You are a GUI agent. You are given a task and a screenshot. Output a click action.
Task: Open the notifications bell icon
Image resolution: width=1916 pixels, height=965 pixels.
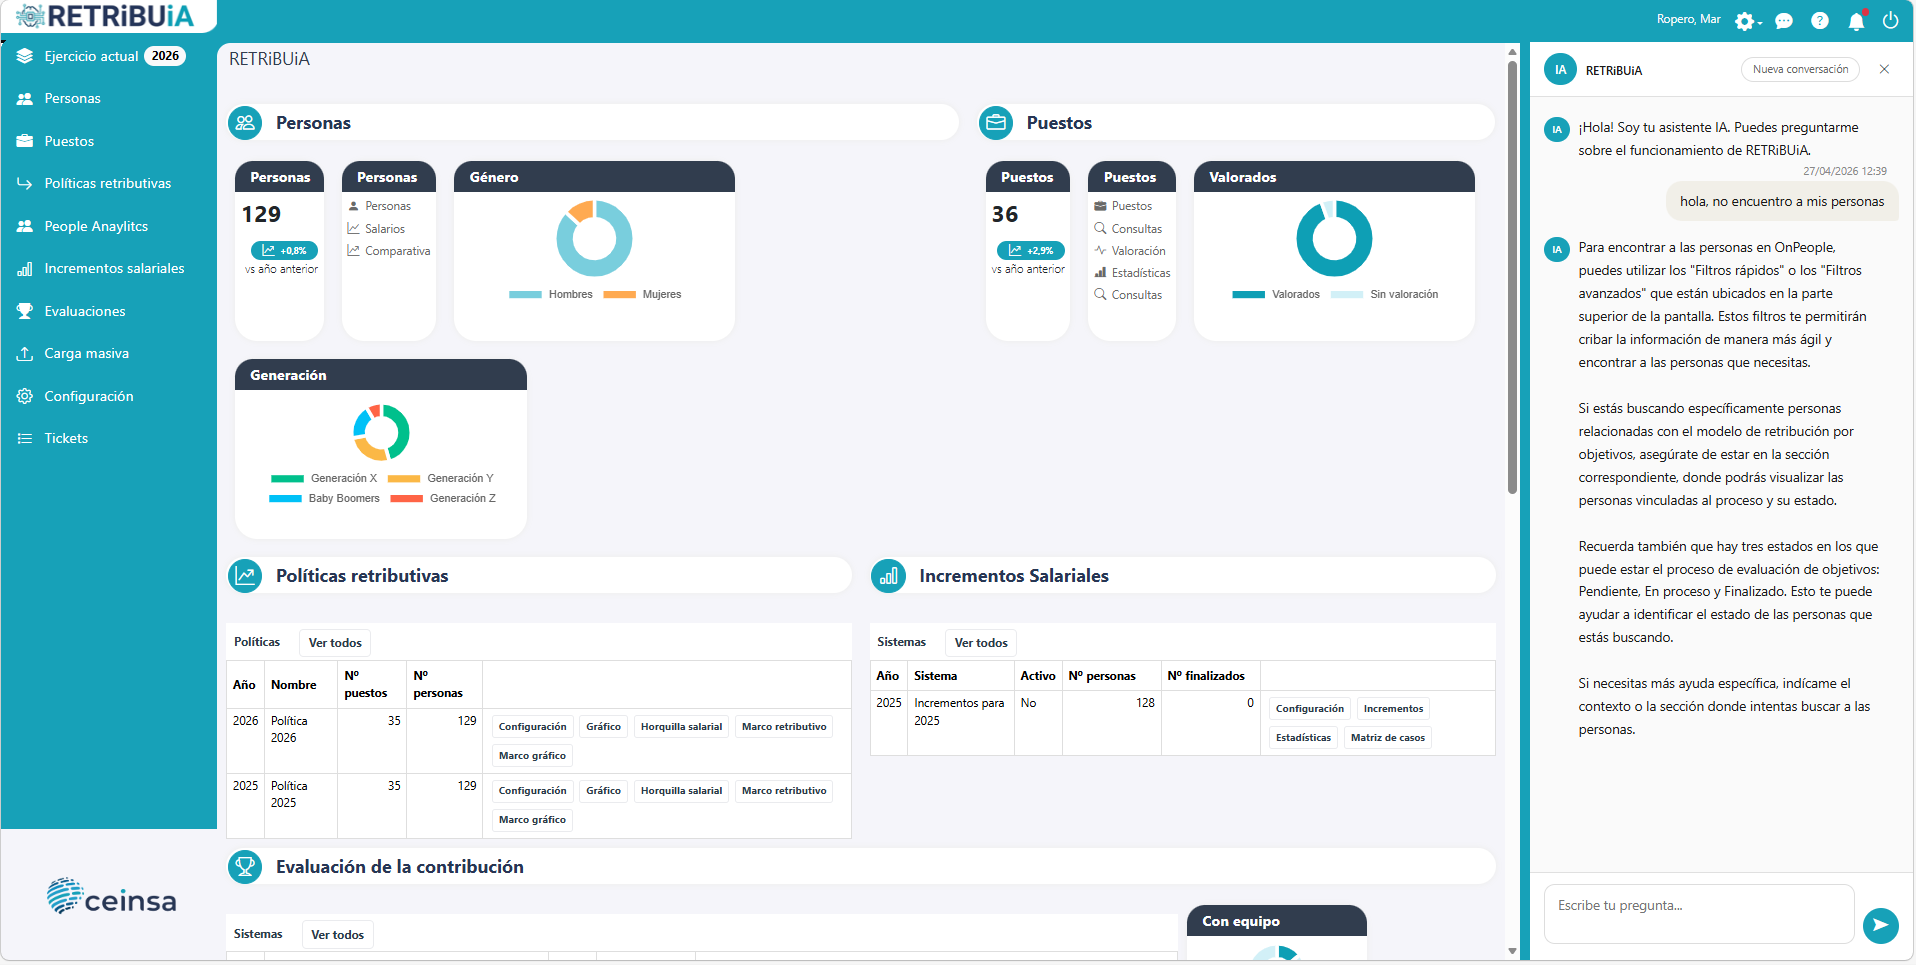coord(1856,21)
